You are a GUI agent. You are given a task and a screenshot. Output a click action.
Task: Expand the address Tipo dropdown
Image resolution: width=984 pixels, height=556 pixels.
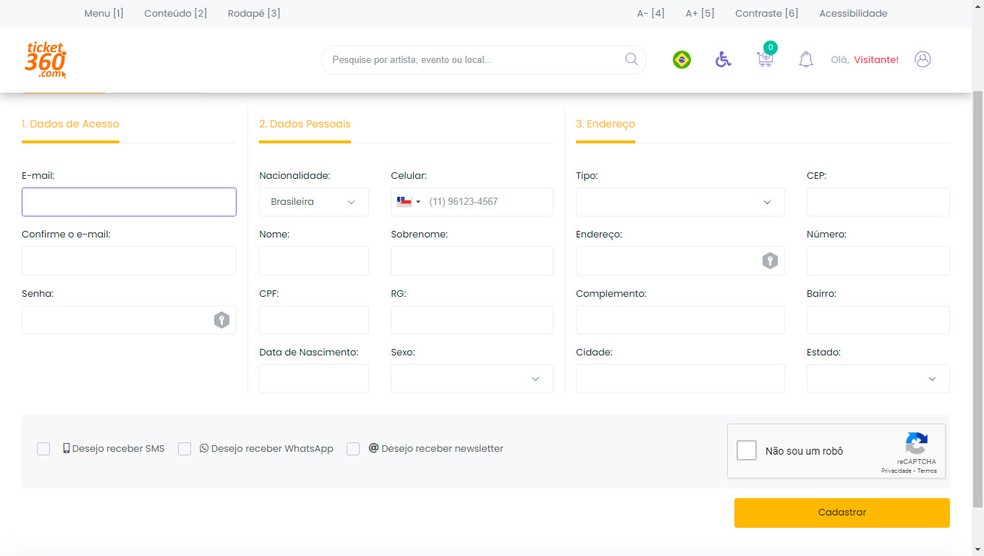(680, 202)
